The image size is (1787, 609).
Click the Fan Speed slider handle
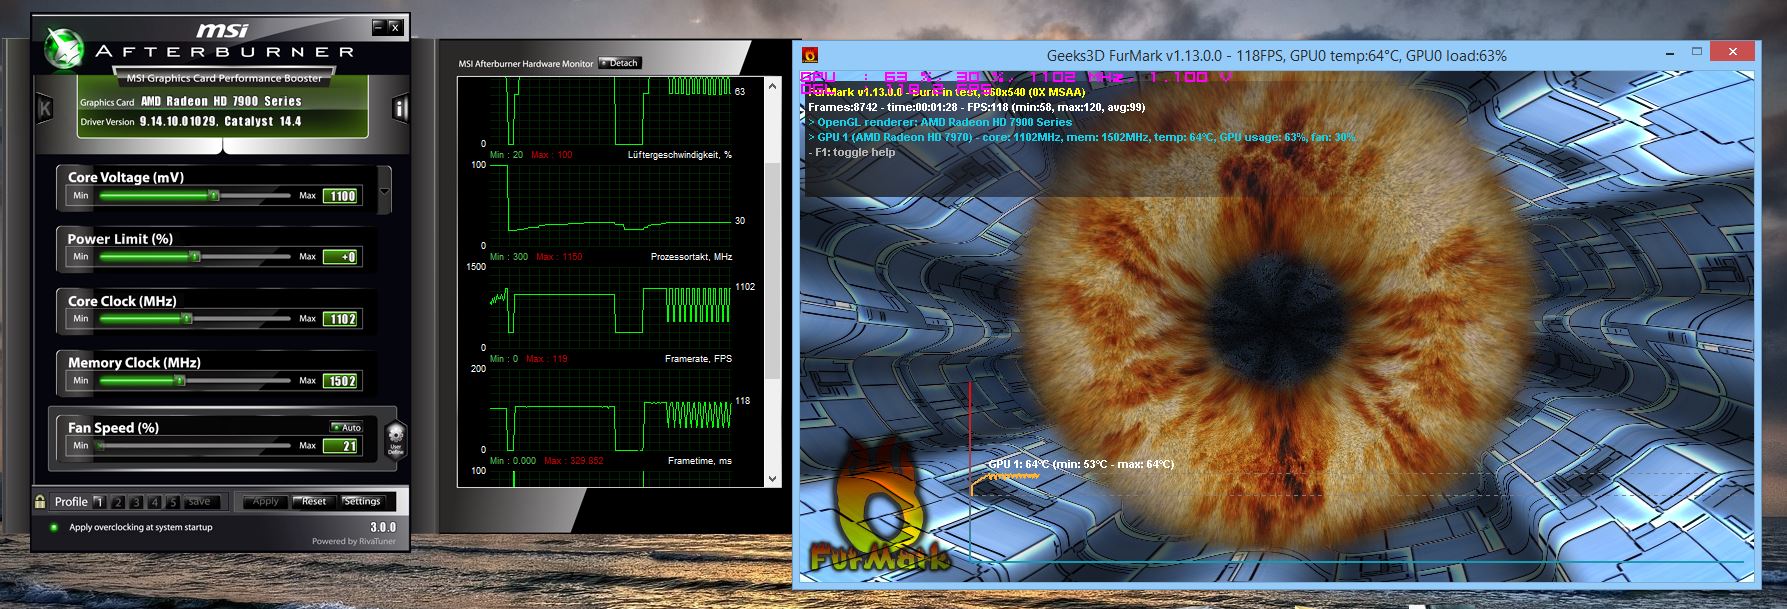click(x=100, y=446)
